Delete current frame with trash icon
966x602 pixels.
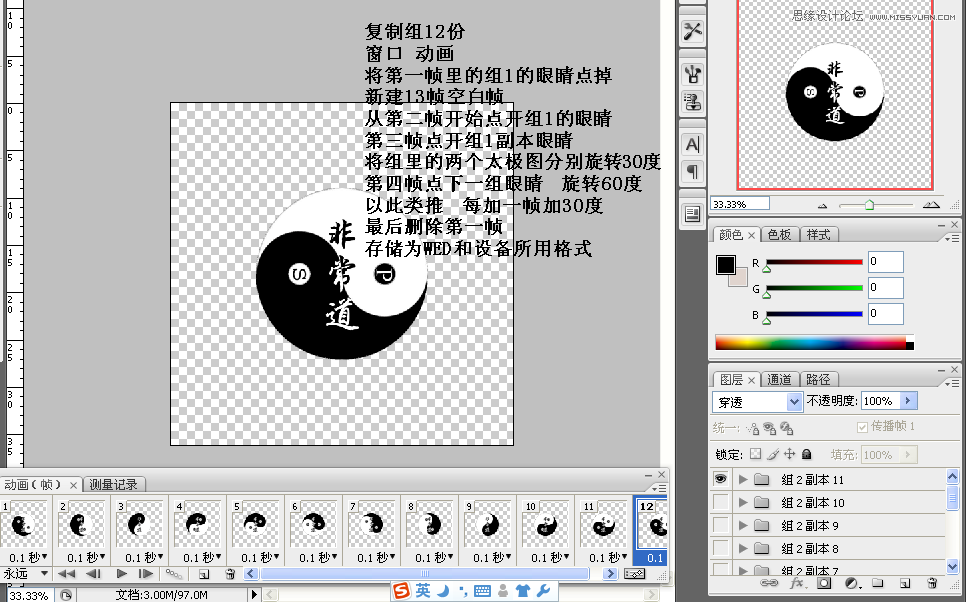click(x=230, y=574)
